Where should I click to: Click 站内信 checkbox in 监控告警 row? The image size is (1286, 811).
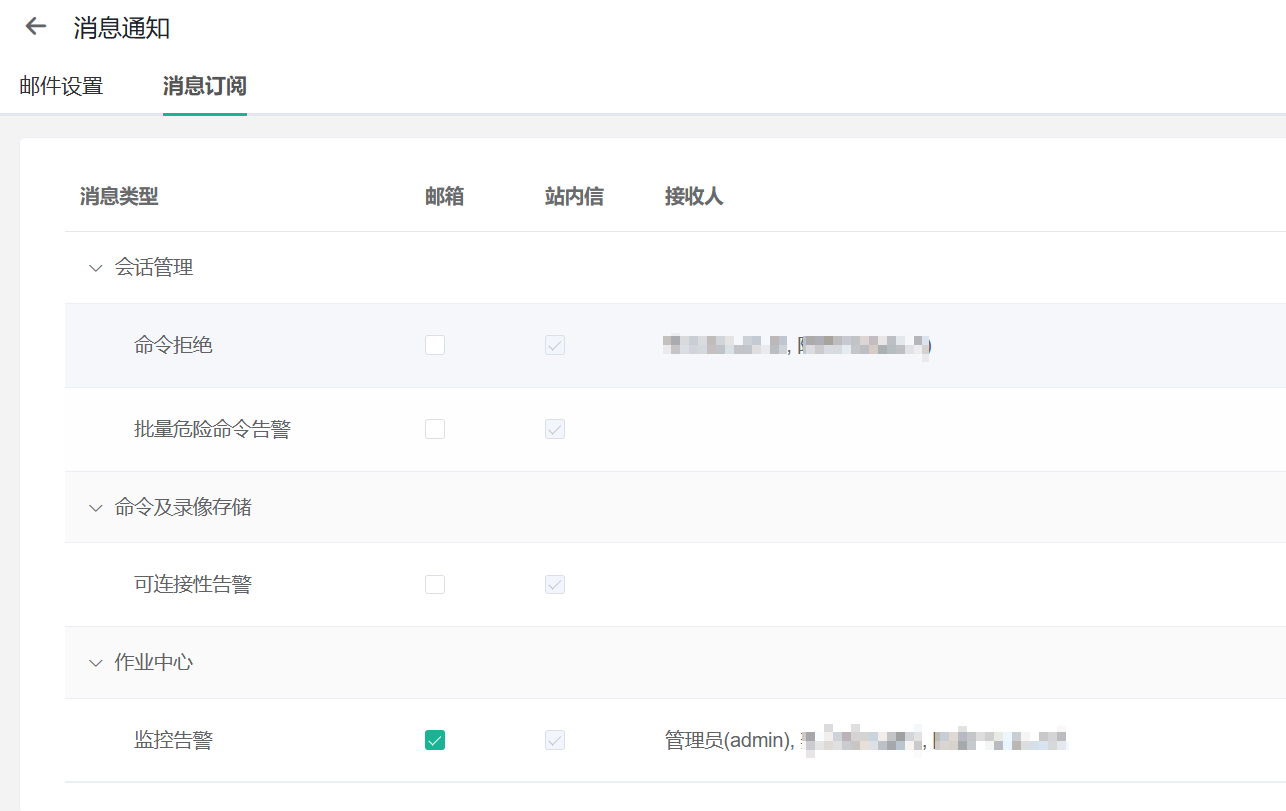pos(555,740)
